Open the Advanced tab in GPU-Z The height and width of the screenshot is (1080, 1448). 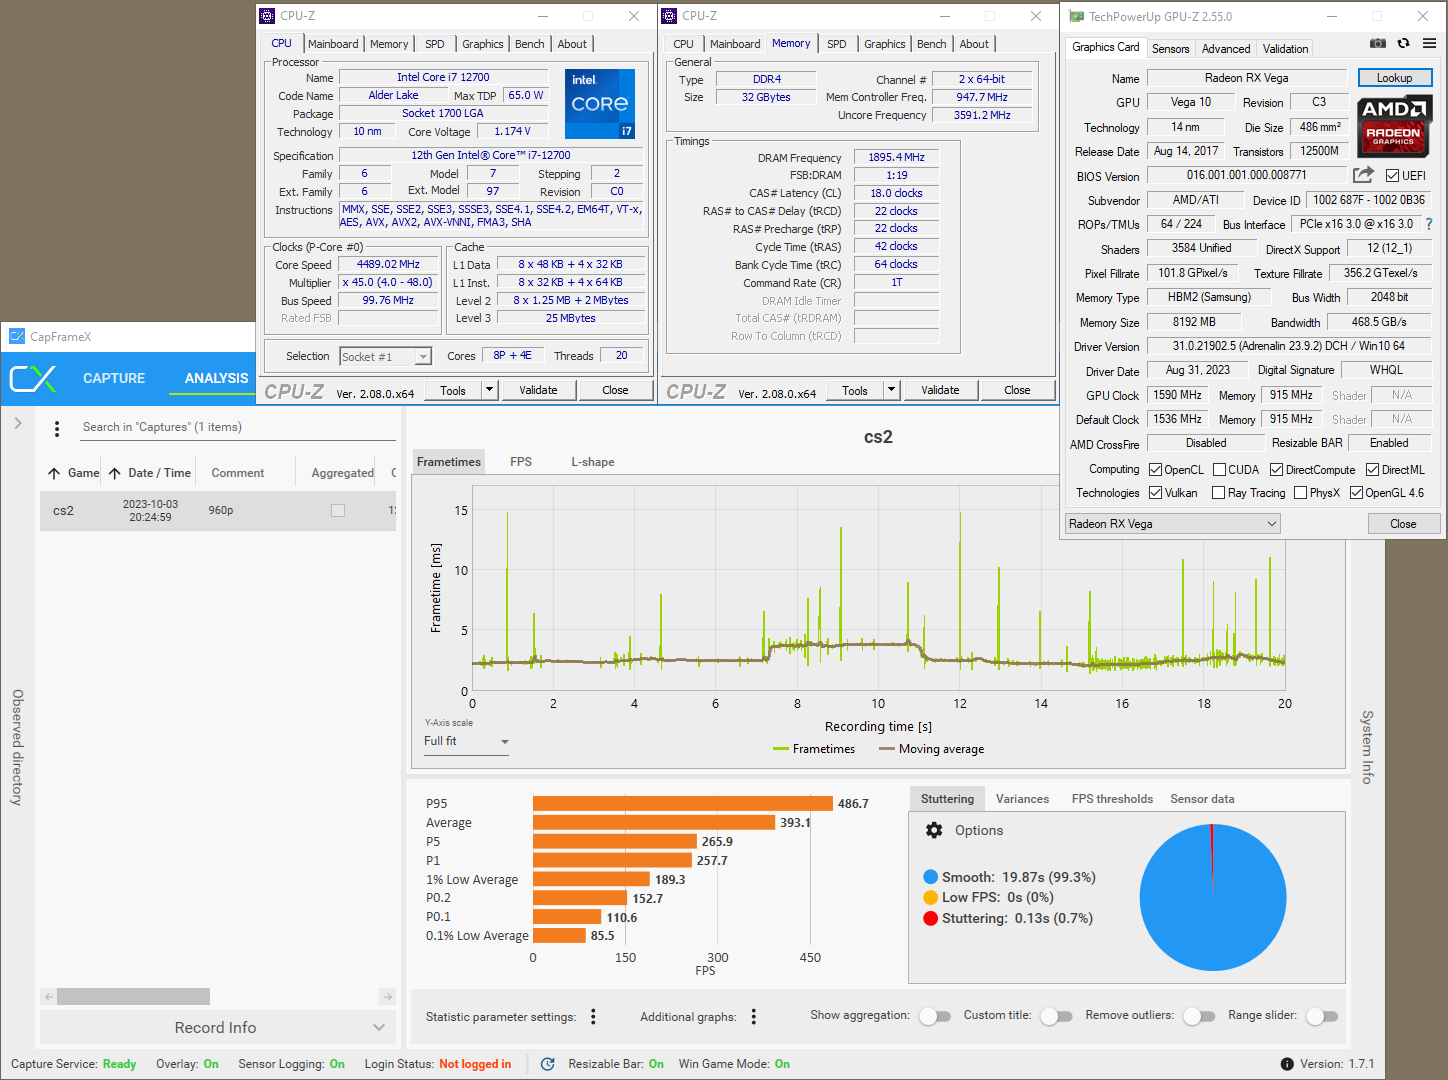coord(1226,49)
